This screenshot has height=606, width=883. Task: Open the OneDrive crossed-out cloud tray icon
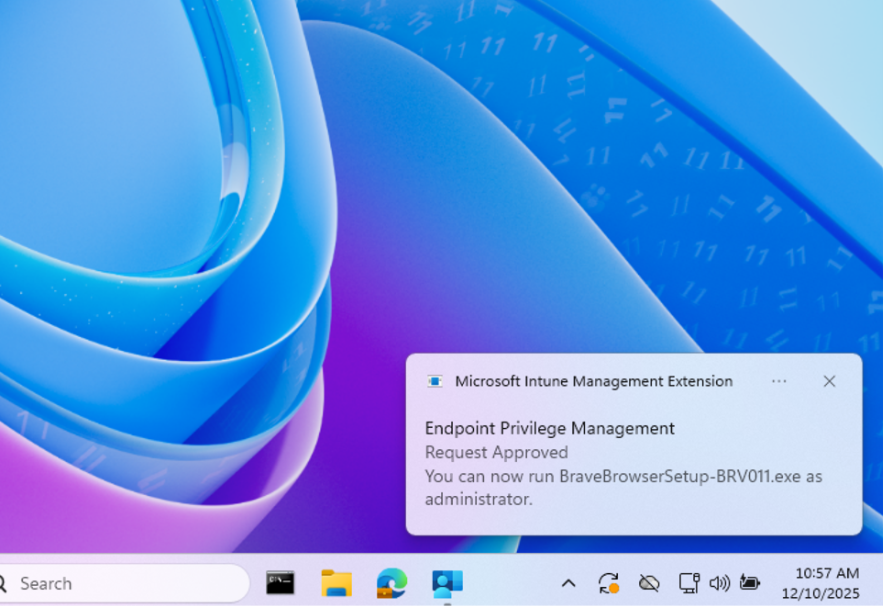point(649,583)
